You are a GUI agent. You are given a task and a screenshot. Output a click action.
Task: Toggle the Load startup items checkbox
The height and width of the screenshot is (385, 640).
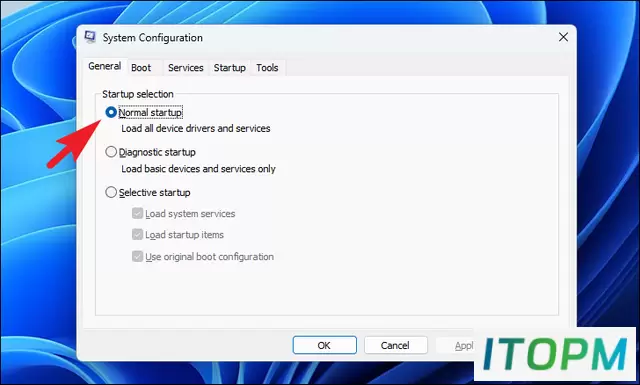137,235
